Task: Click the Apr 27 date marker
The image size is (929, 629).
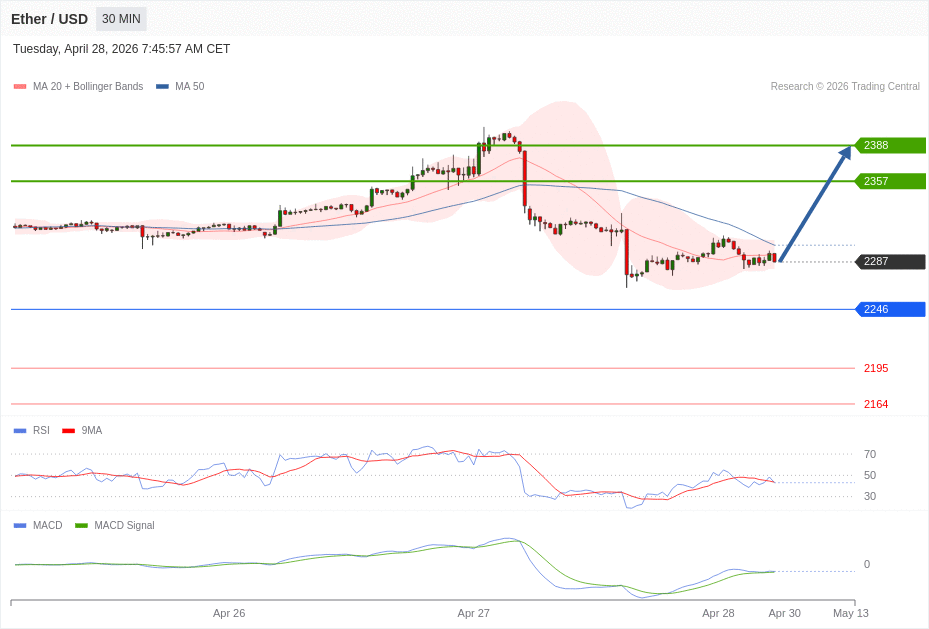Action: point(474,613)
